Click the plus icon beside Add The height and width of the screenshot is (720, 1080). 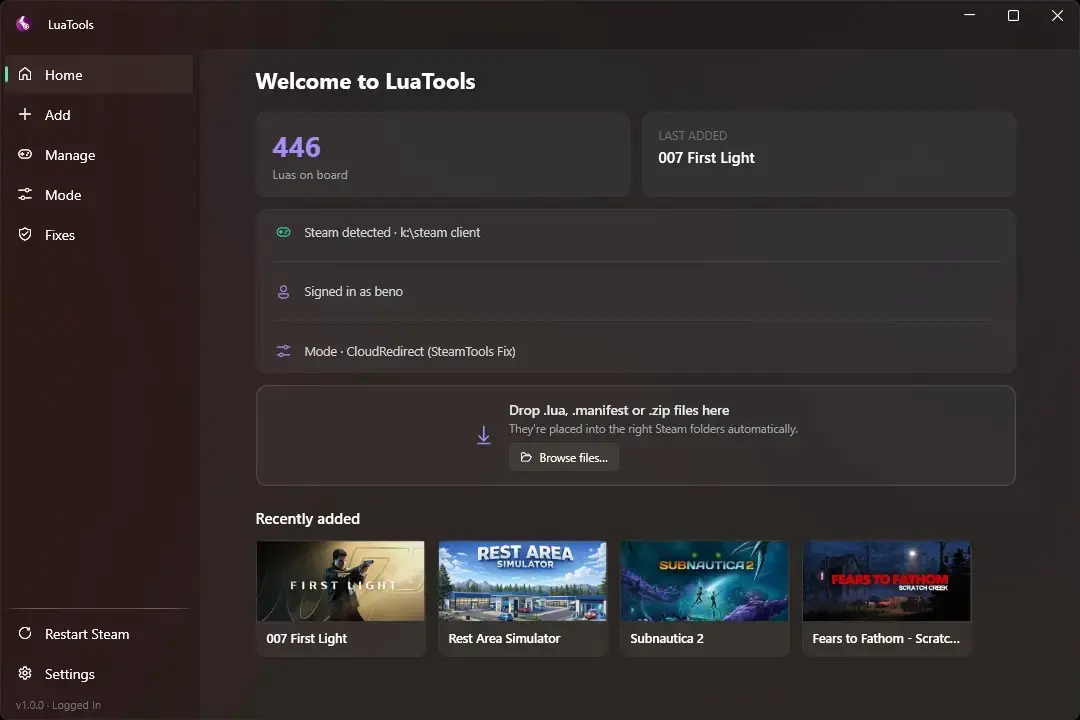coord(25,114)
